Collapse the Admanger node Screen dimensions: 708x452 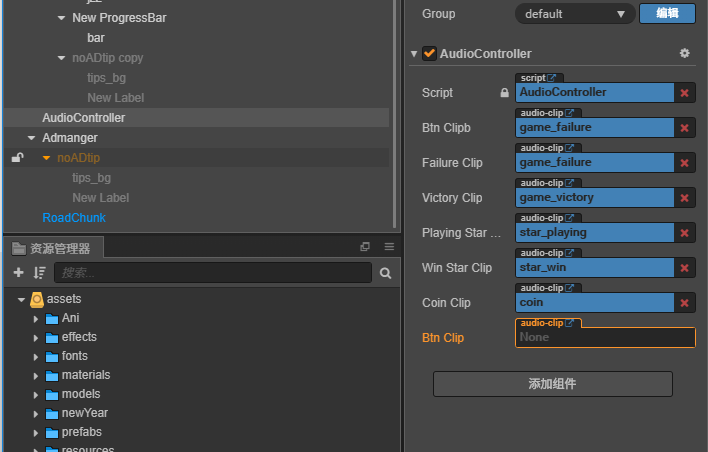click(31, 138)
